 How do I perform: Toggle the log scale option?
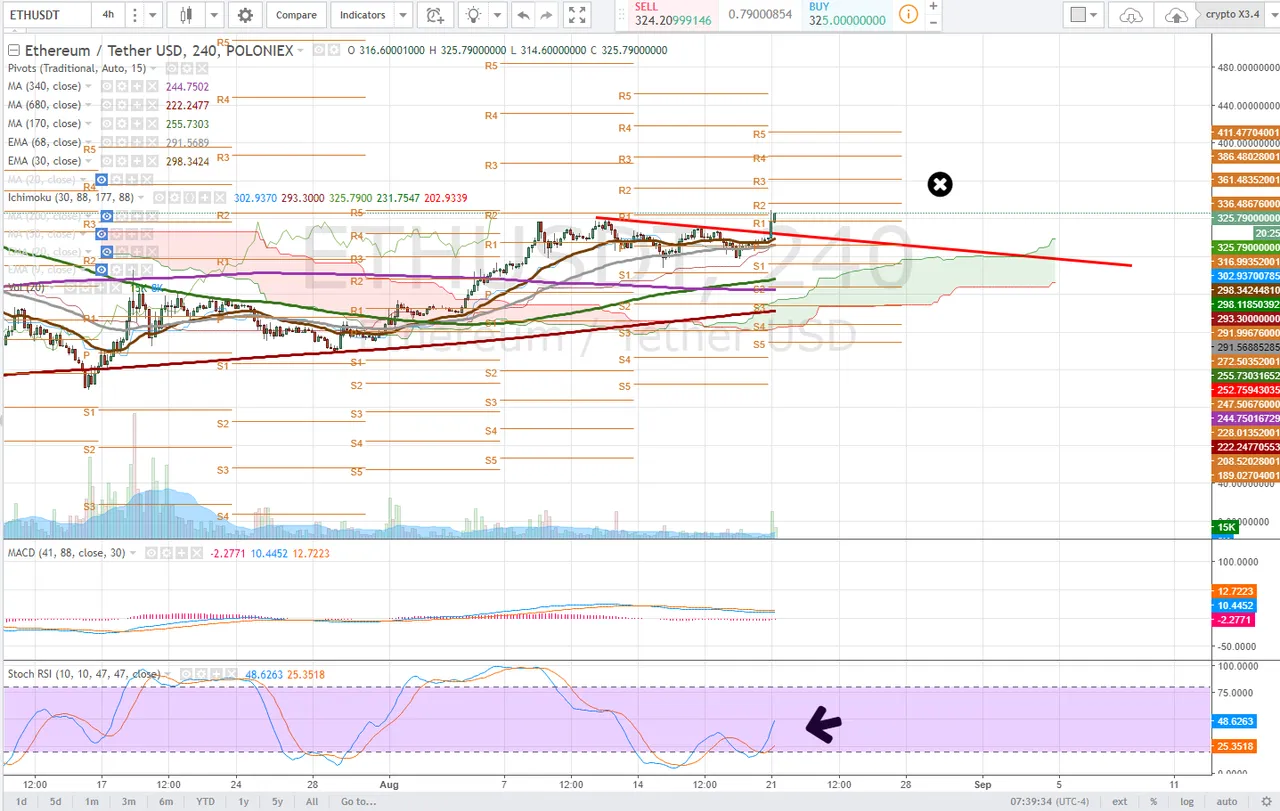tap(1186, 801)
